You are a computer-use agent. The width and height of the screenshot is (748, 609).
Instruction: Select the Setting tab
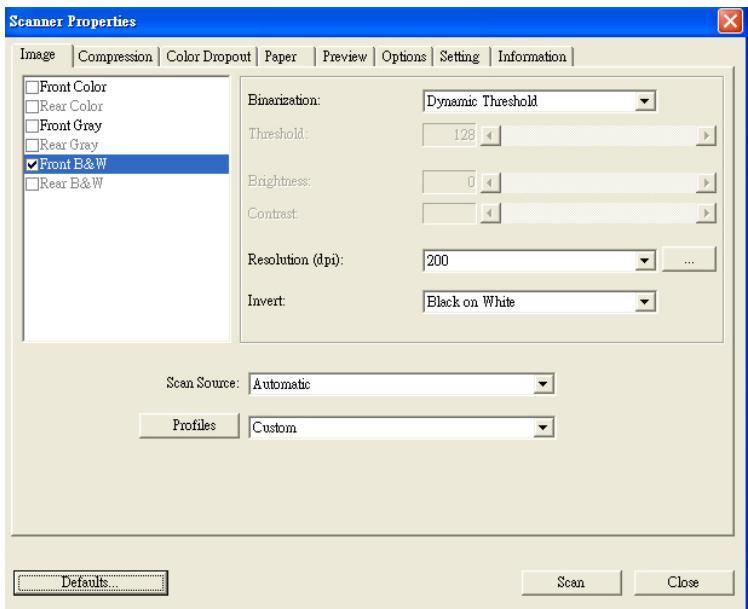[x=460, y=57]
